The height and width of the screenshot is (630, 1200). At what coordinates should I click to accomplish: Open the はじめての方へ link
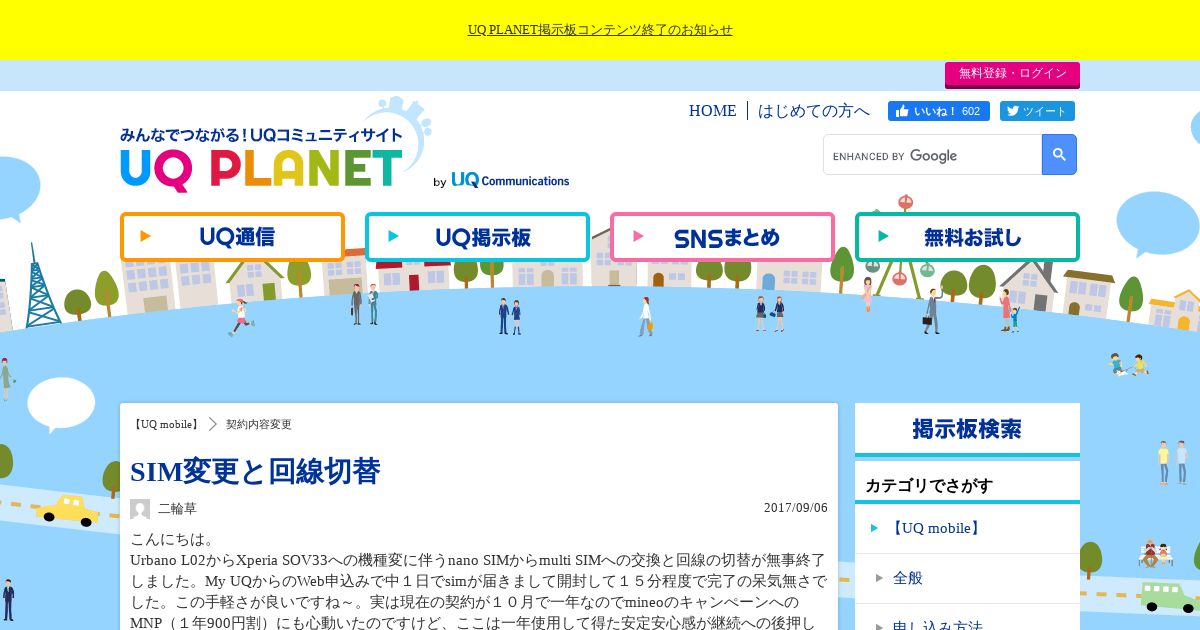pyautogui.click(x=814, y=111)
